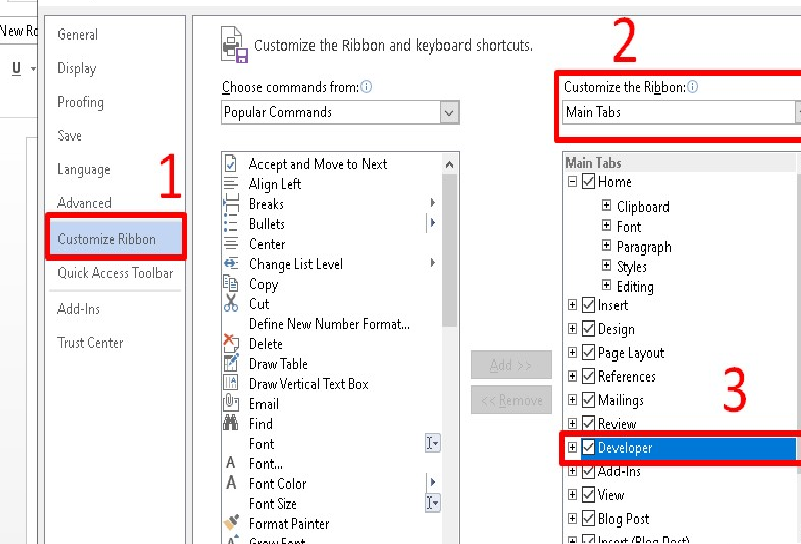
Task: Click the Customize Ribbon header icon
Action: (234, 45)
